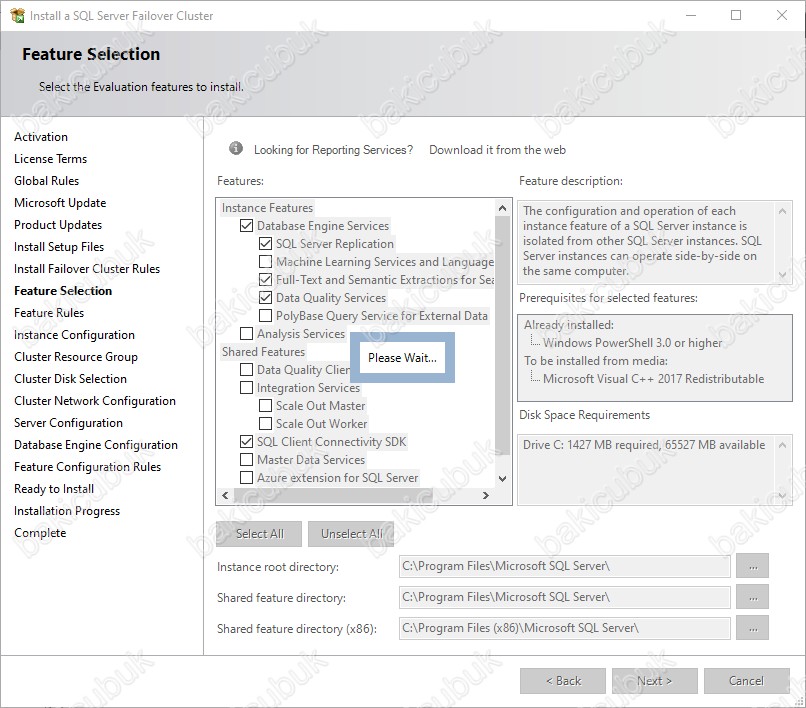
Task: Select the Feature Selection sidebar step
Action: pos(63,291)
